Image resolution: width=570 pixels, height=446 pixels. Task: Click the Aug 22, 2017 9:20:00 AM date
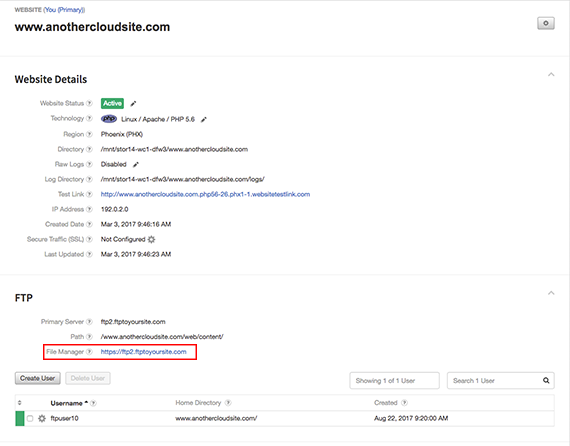click(411, 418)
